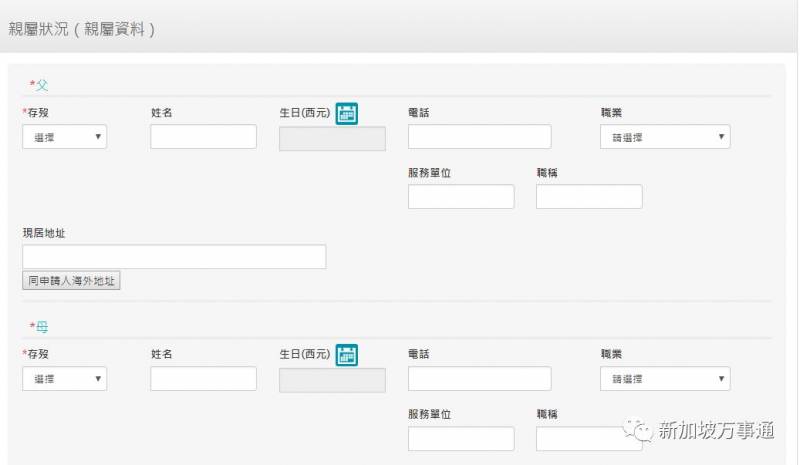800x465 pixels.
Task: Expand the mother's 存歿 dropdown
Action: pos(64,379)
